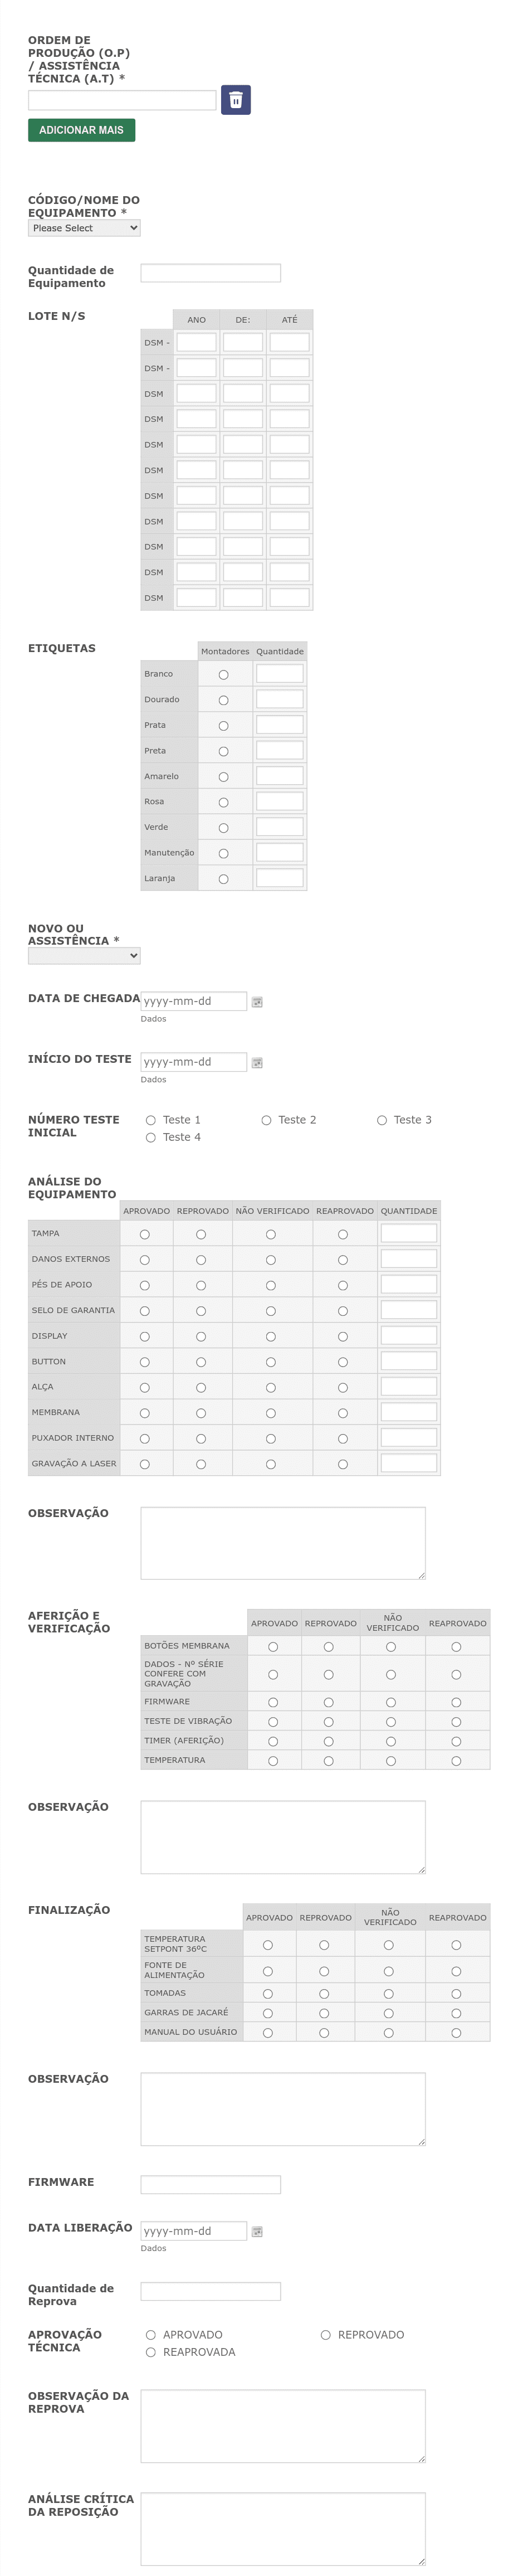Viewport: 518px width, 2576px height.
Task: Open the Novo ou Assistência dropdown
Action: pos(84,956)
